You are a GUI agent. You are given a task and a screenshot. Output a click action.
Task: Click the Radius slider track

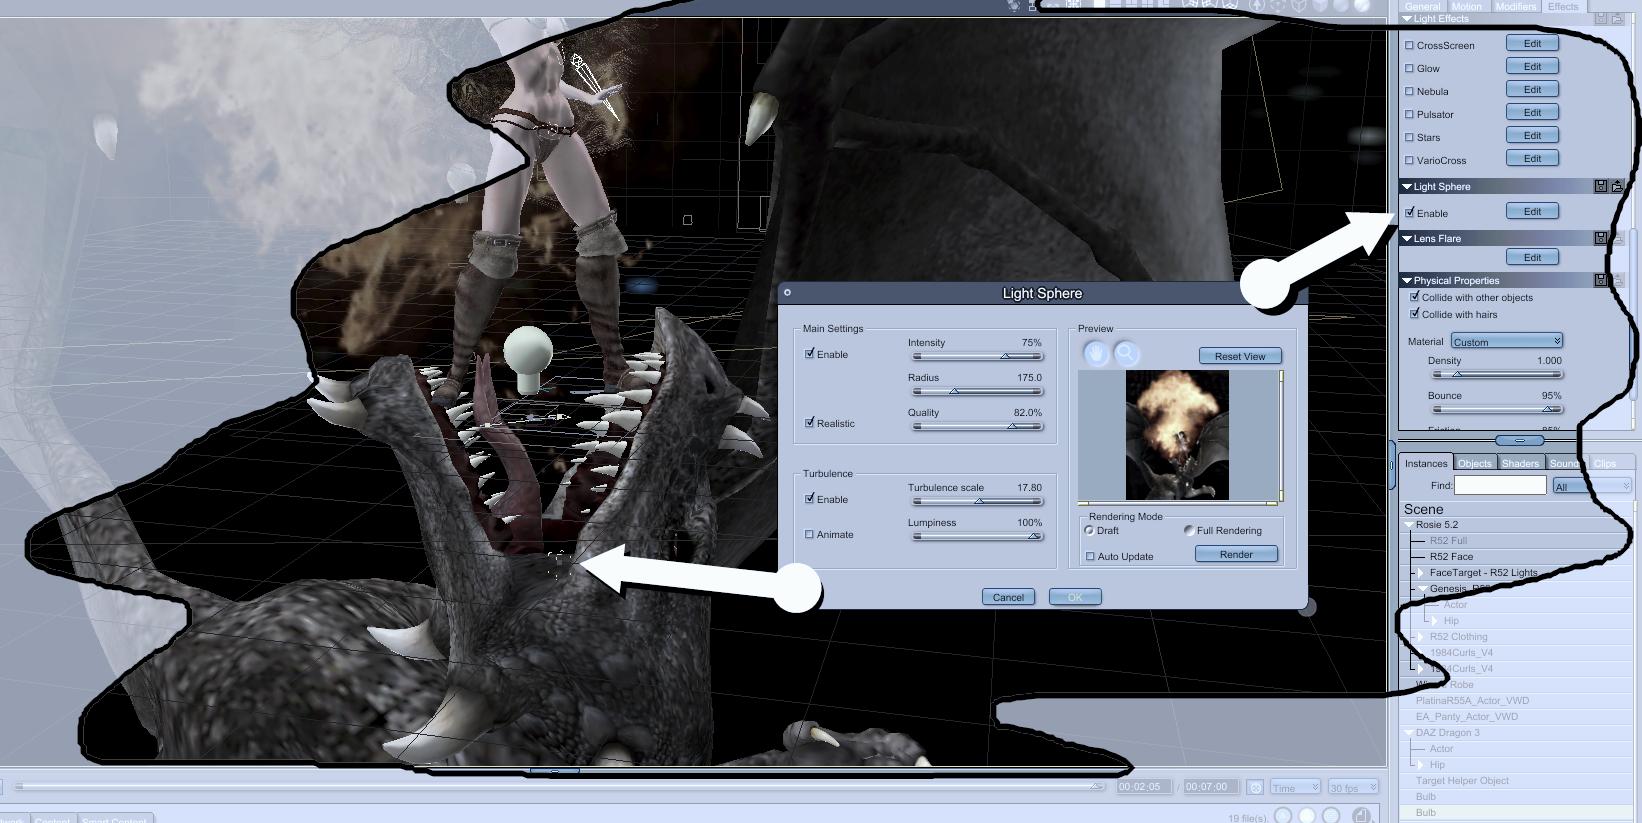(x=978, y=391)
